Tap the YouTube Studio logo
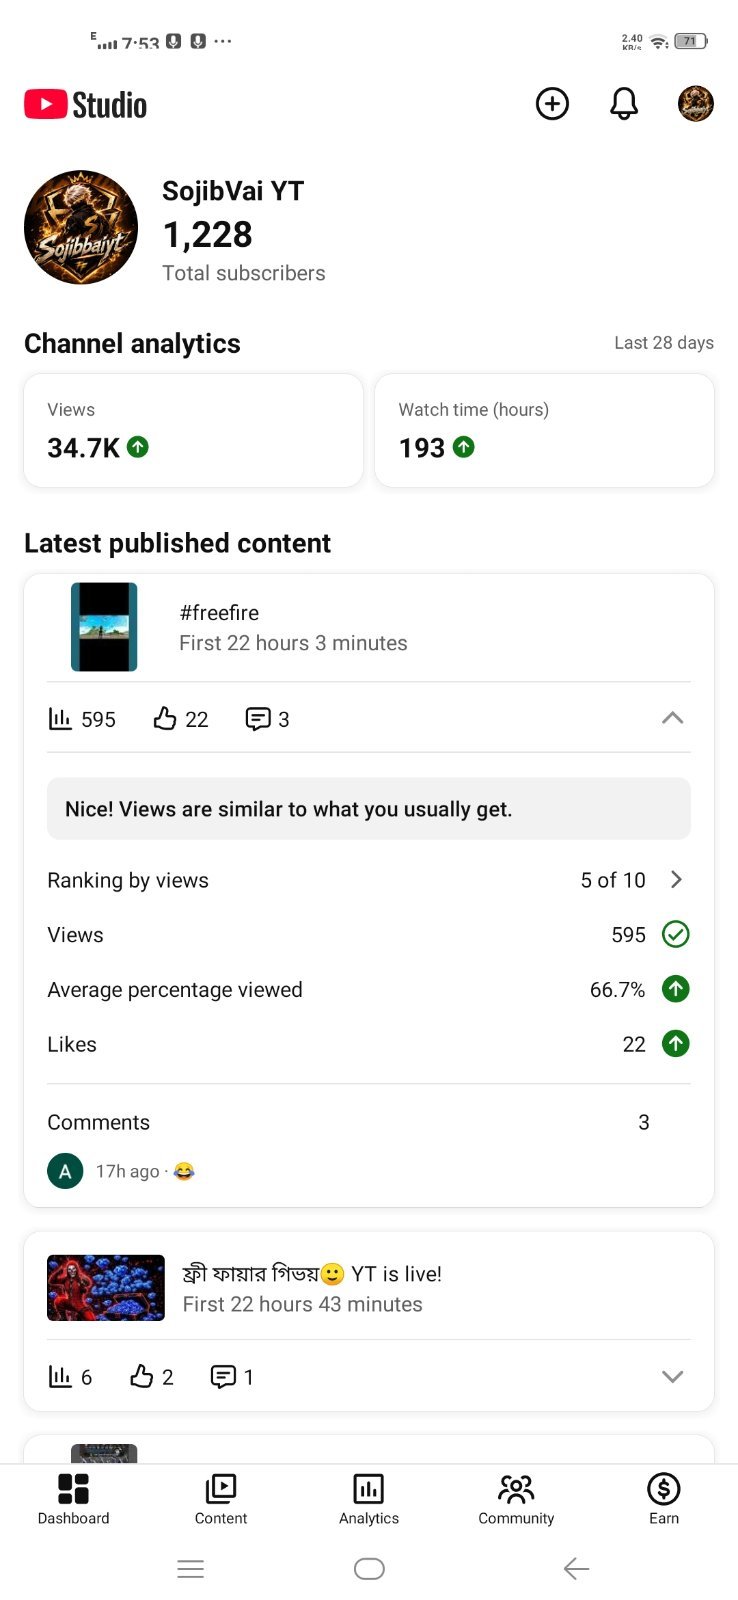Screen dimensions: 738x1600 86,105
